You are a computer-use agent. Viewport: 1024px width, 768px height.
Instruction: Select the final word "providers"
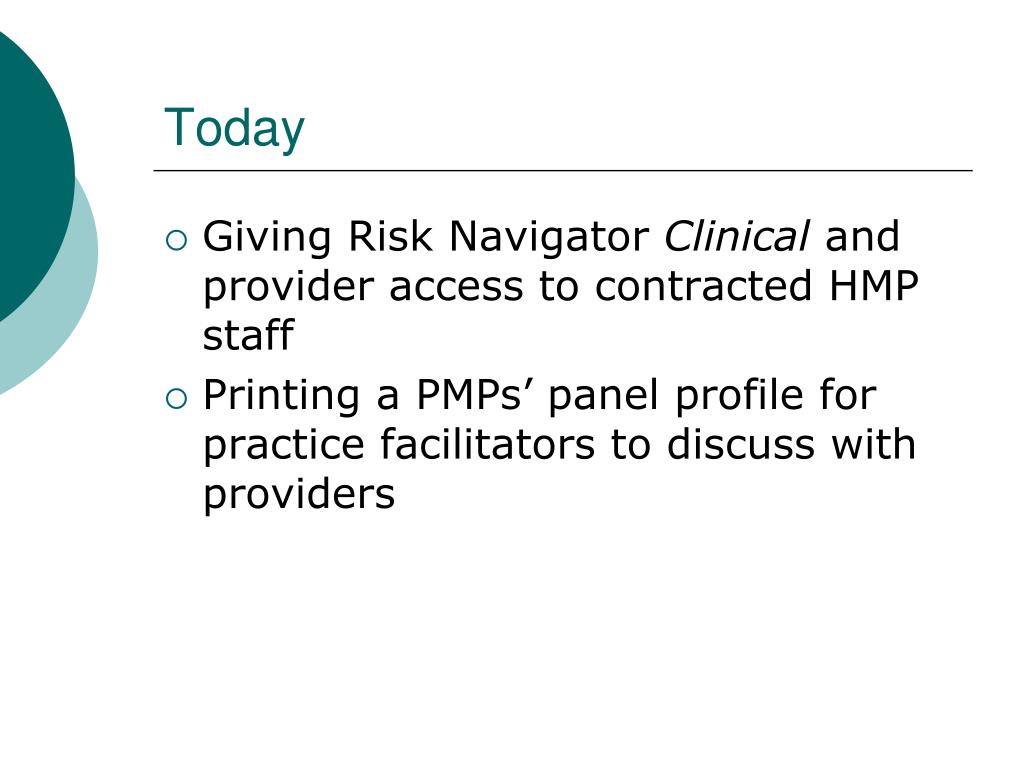(x=299, y=496)
